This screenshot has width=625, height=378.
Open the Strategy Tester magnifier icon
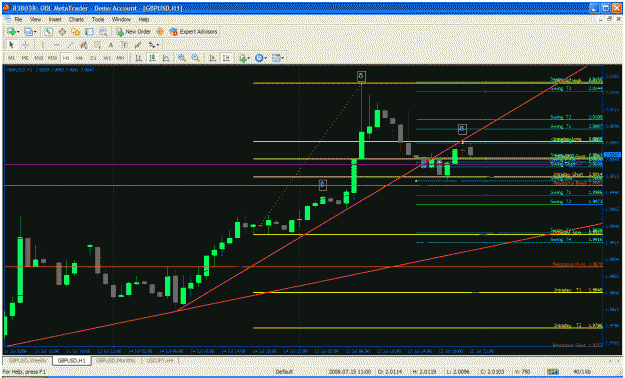(103, 32)
